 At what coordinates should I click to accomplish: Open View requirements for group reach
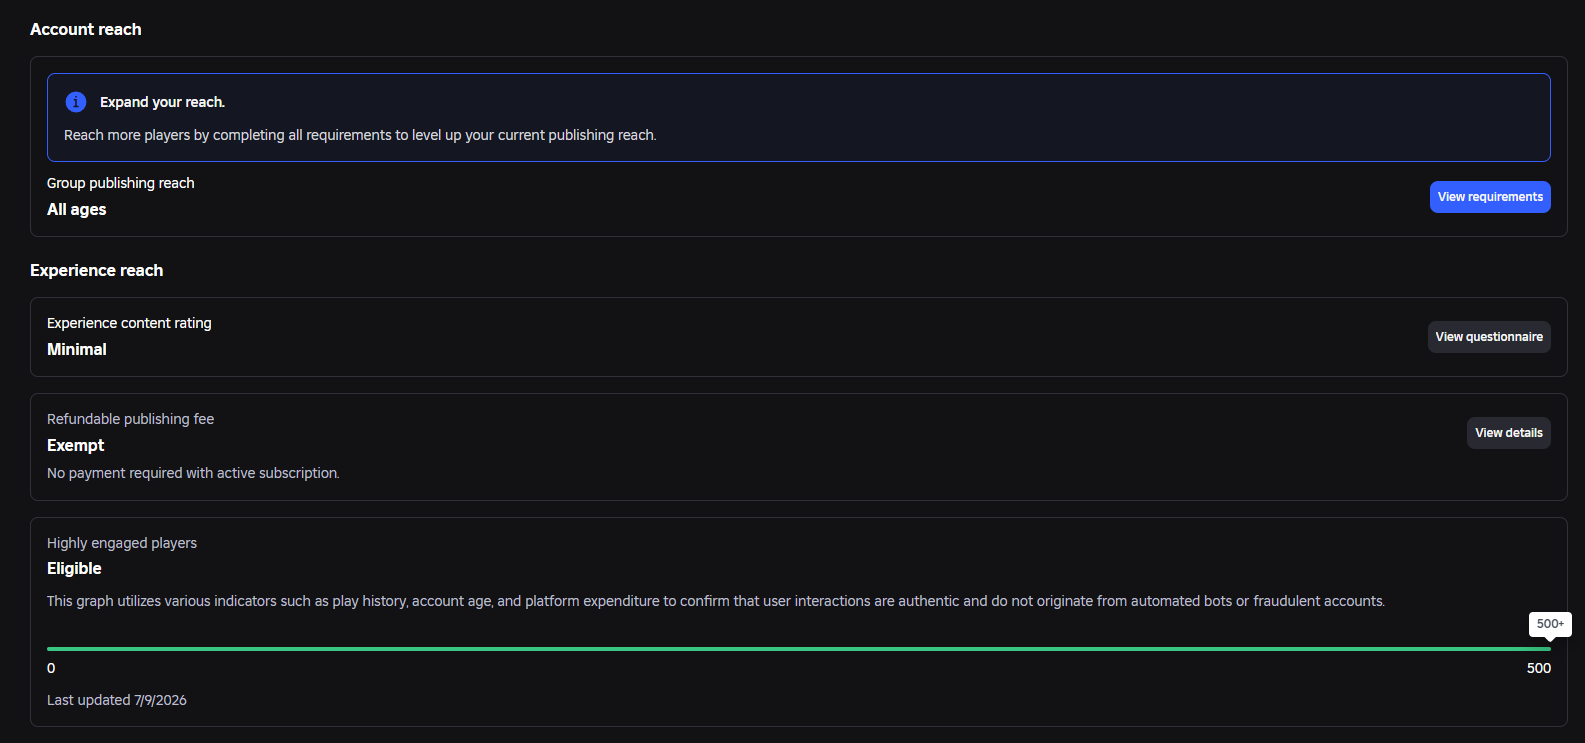click(x=1490, y=197)
